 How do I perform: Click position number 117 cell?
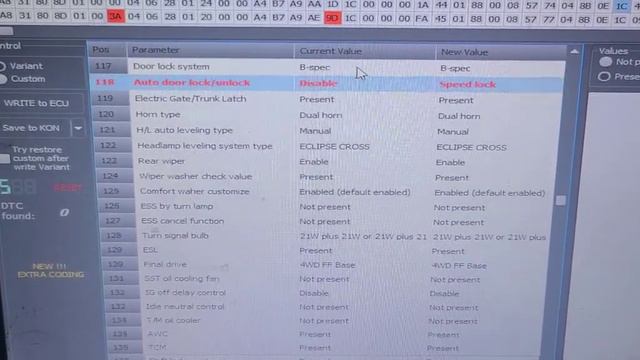pos(108,67)
